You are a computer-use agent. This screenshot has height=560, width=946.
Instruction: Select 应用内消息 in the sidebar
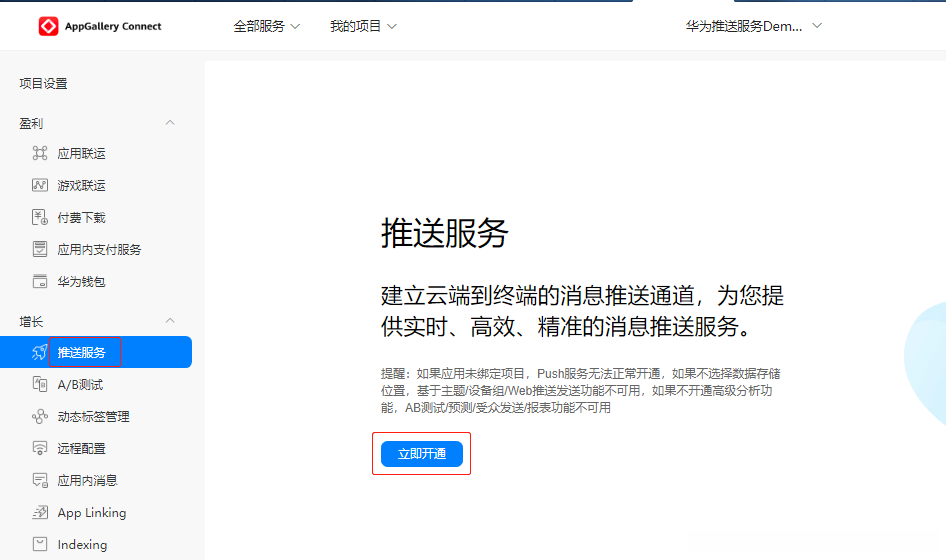[x=87, y=480]
